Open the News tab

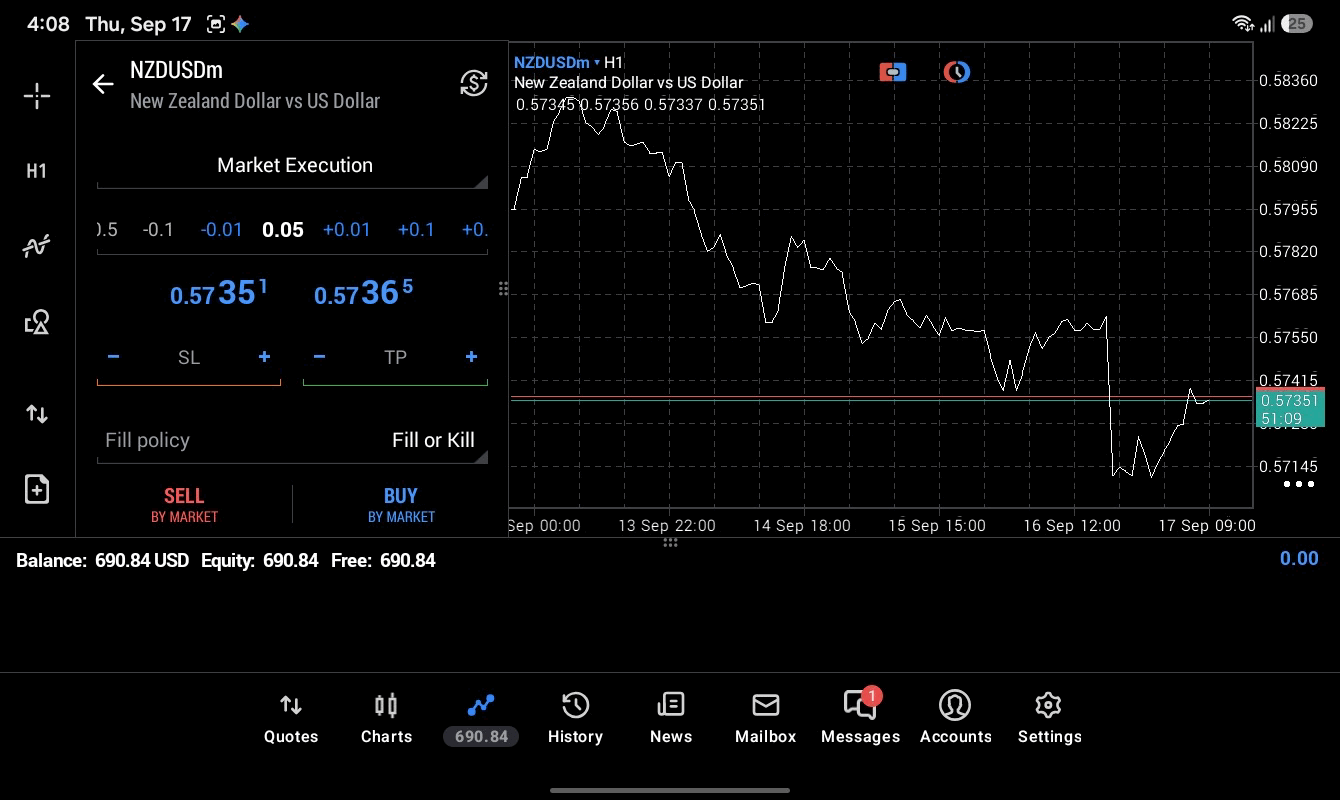[x=670, y=719]
